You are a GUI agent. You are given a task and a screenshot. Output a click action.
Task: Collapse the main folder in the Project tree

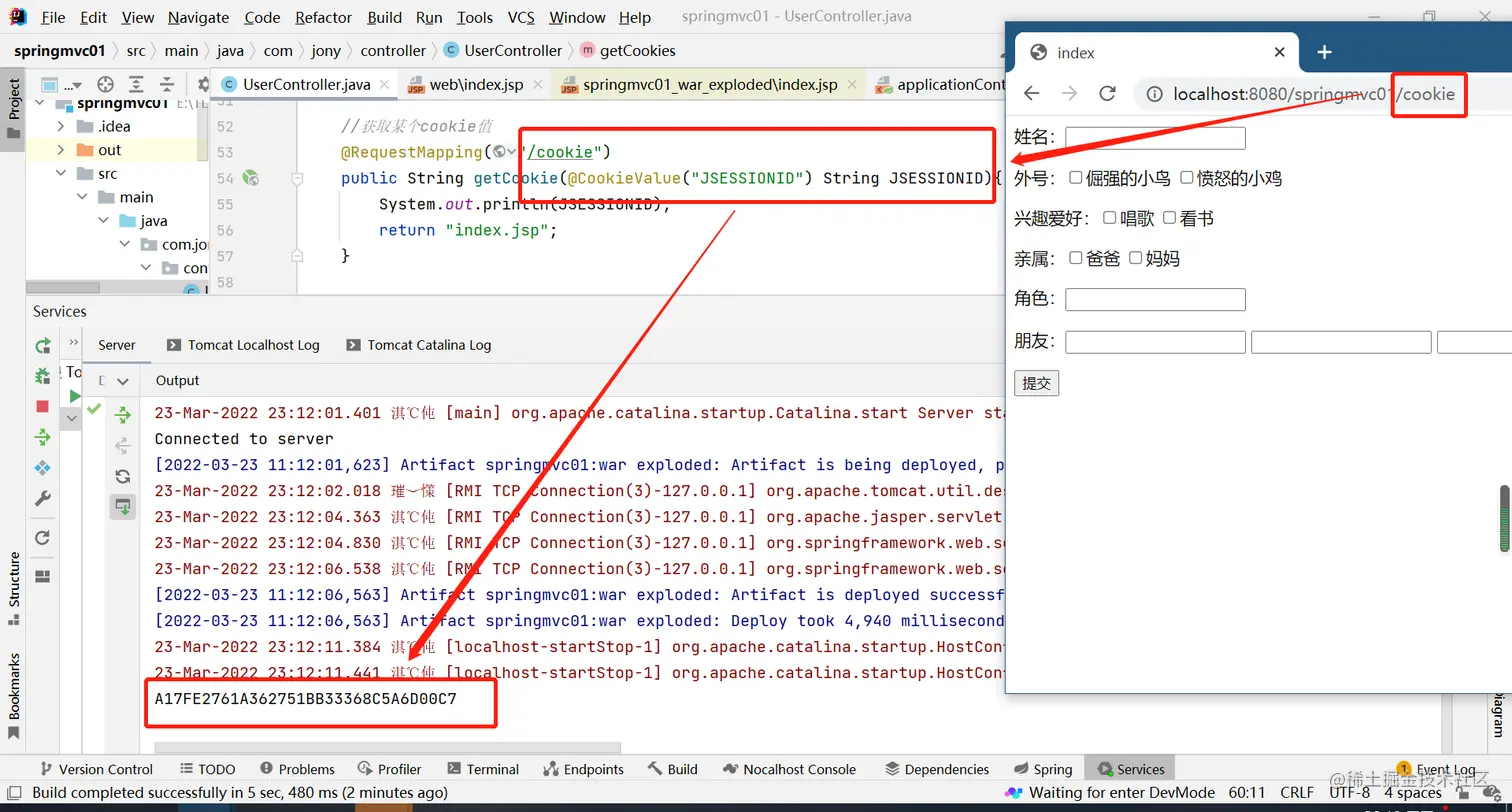(x=84, y=197)
